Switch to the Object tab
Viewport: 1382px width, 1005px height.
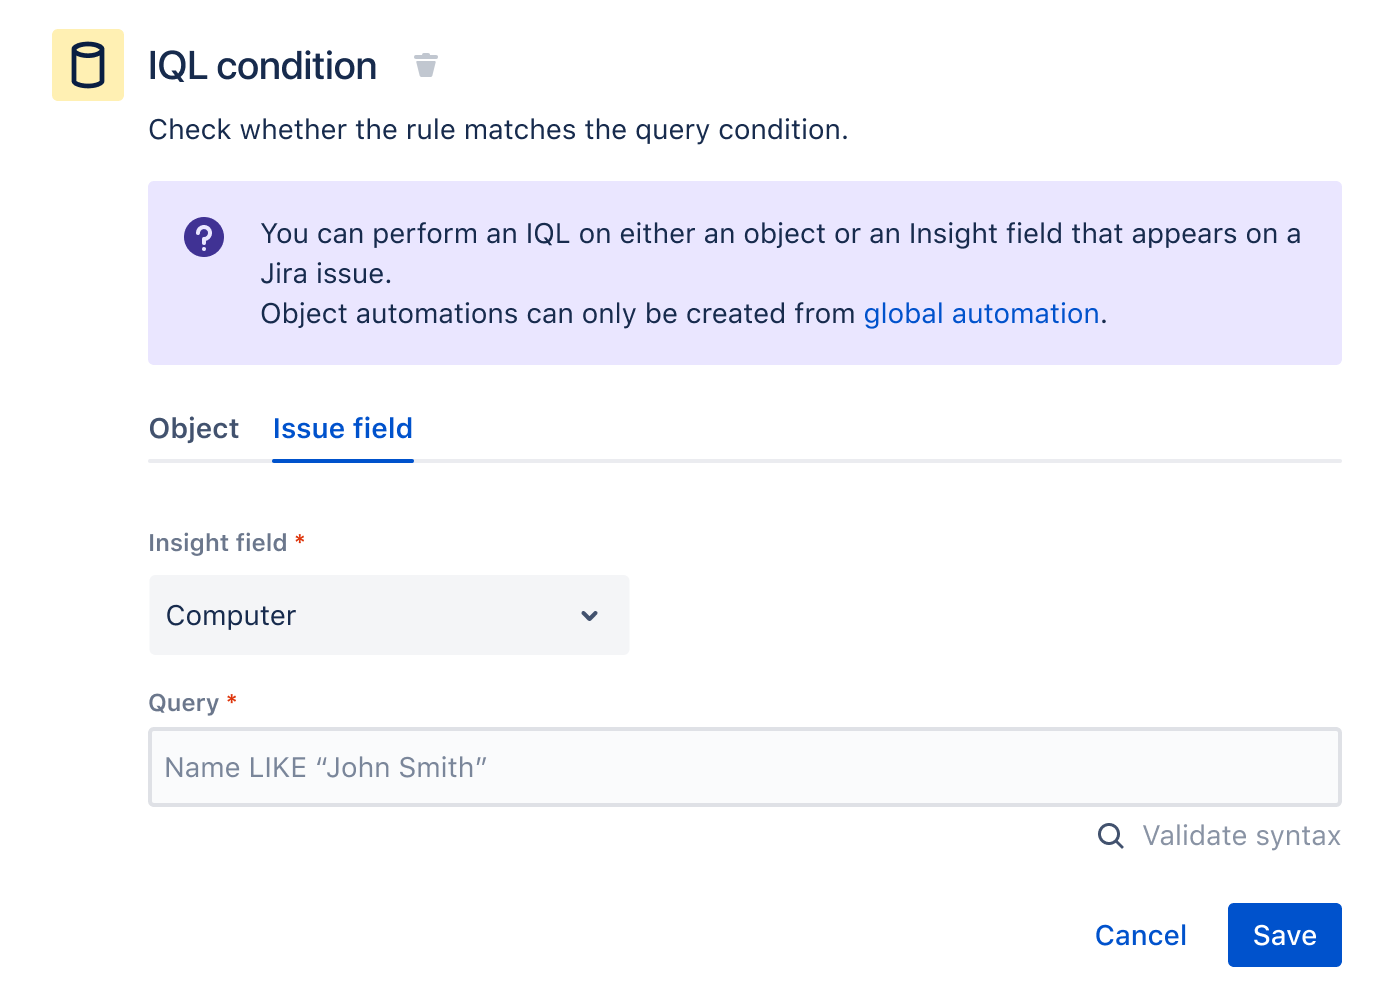194,429
